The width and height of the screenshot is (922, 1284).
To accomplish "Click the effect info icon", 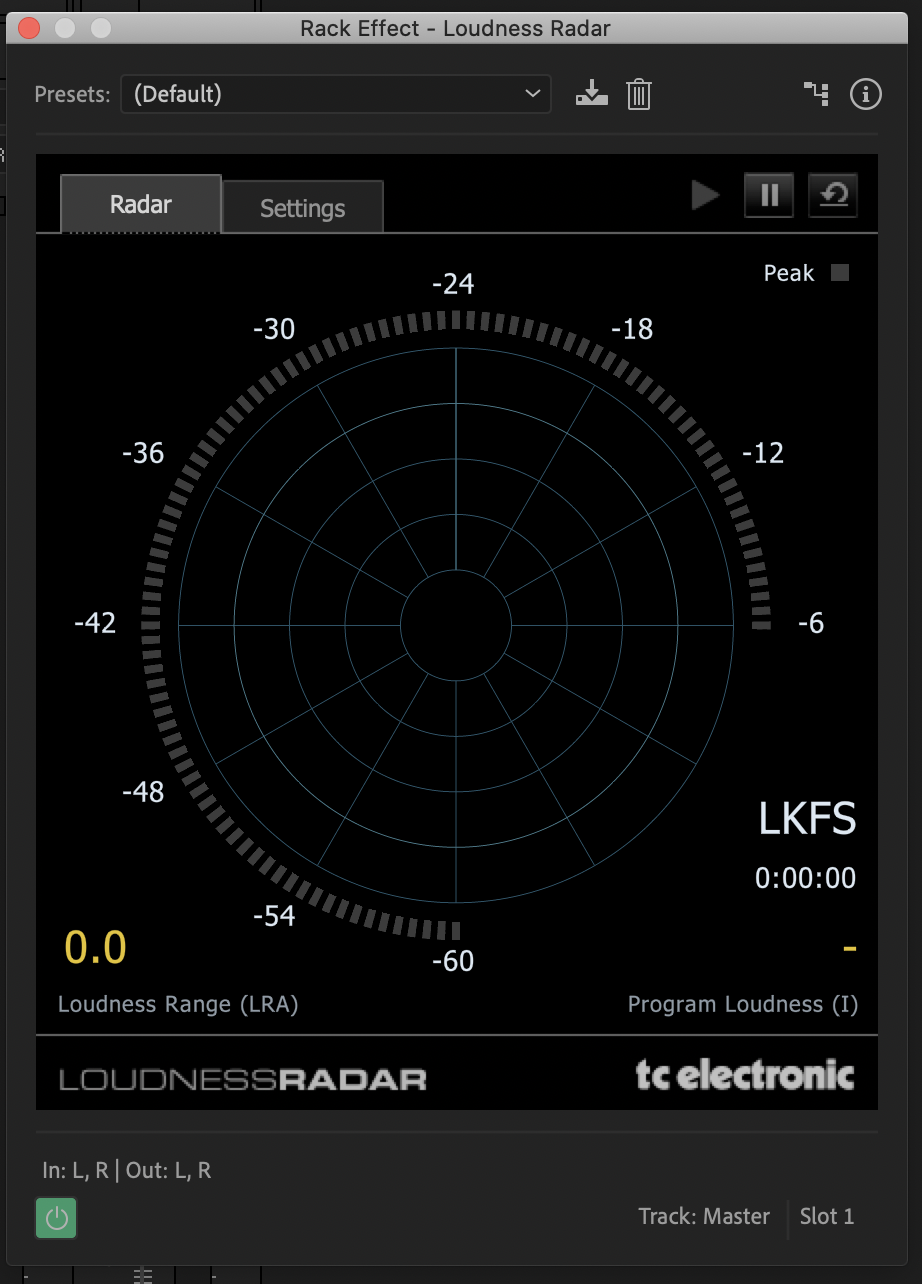I will click(865, 94).
